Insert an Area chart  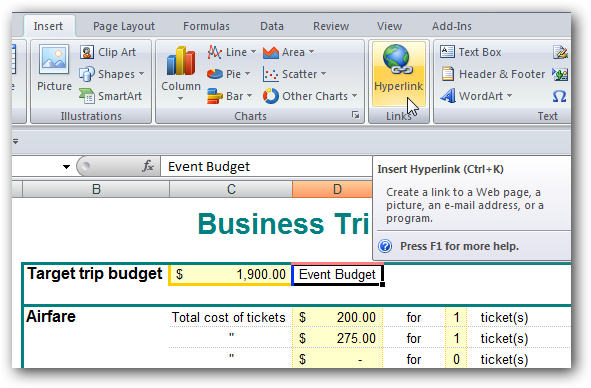(288, 52)
